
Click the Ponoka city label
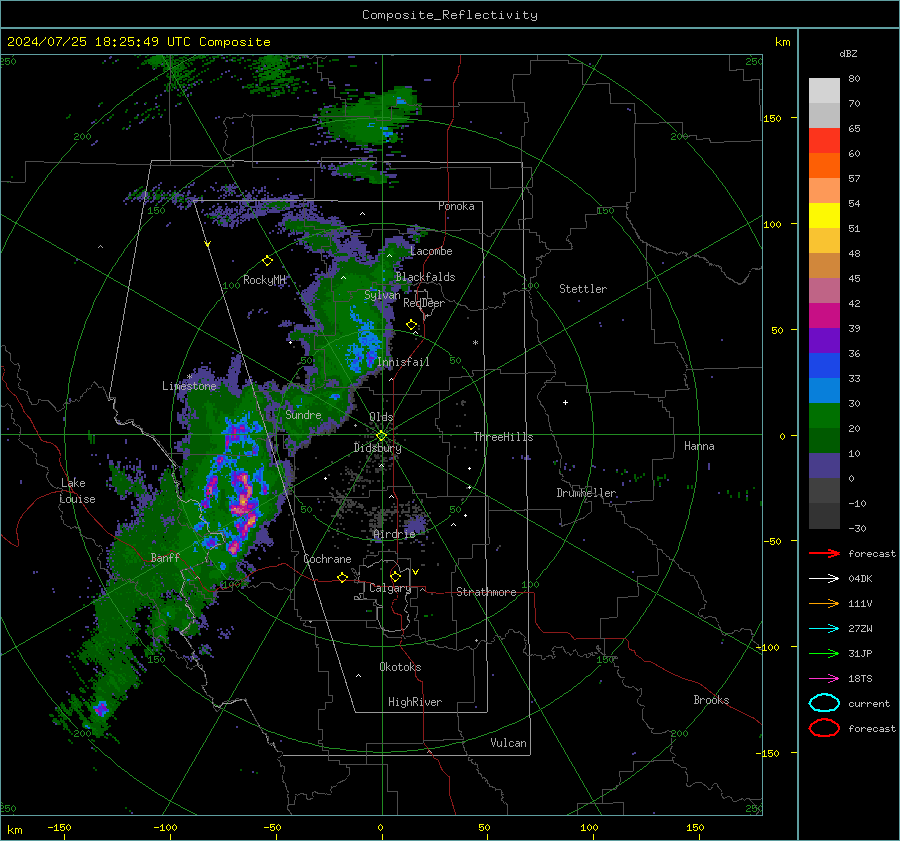coord(456,206)
